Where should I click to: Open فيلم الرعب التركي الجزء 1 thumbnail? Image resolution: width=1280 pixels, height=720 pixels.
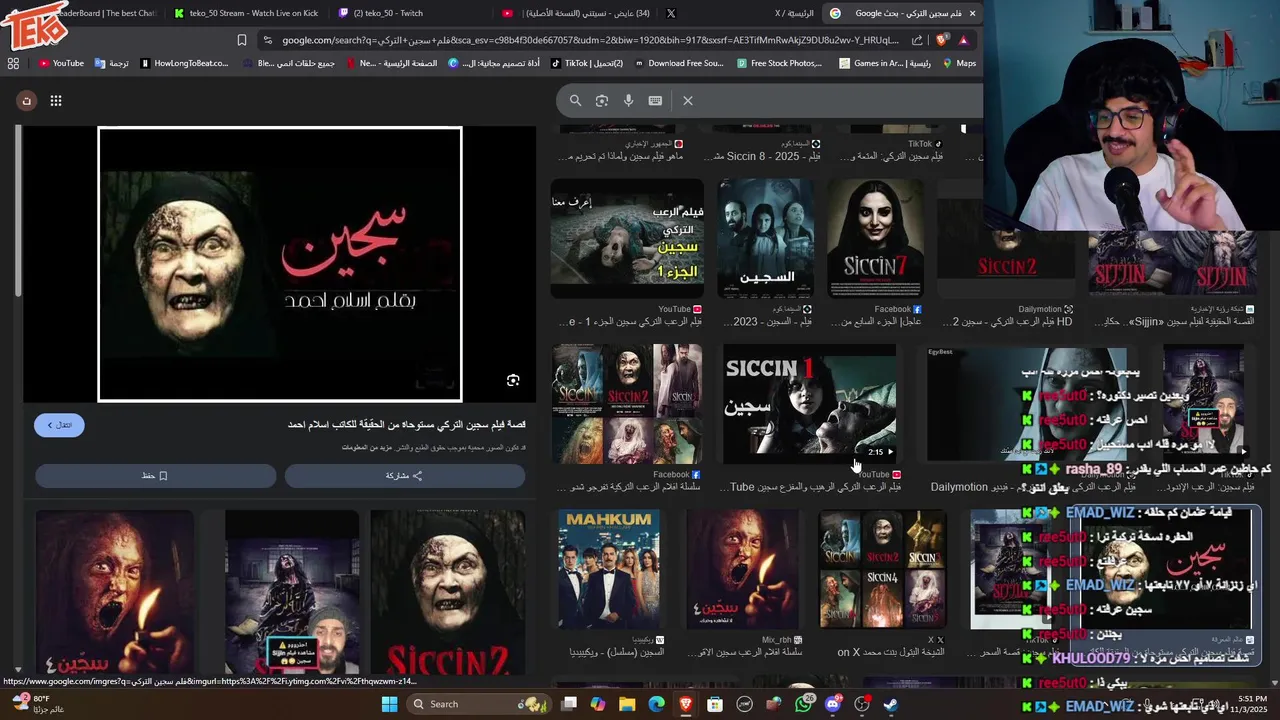click(627, 239)
